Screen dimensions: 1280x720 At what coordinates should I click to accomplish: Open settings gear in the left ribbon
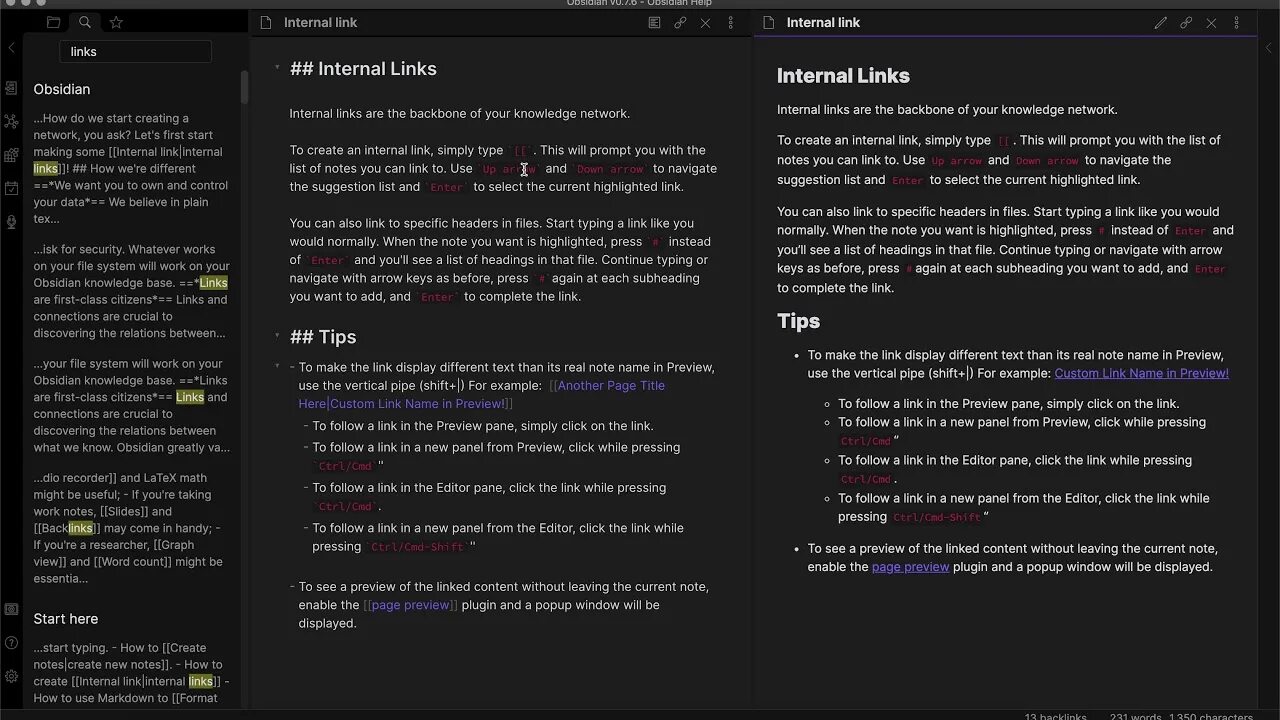pos(11,676)
